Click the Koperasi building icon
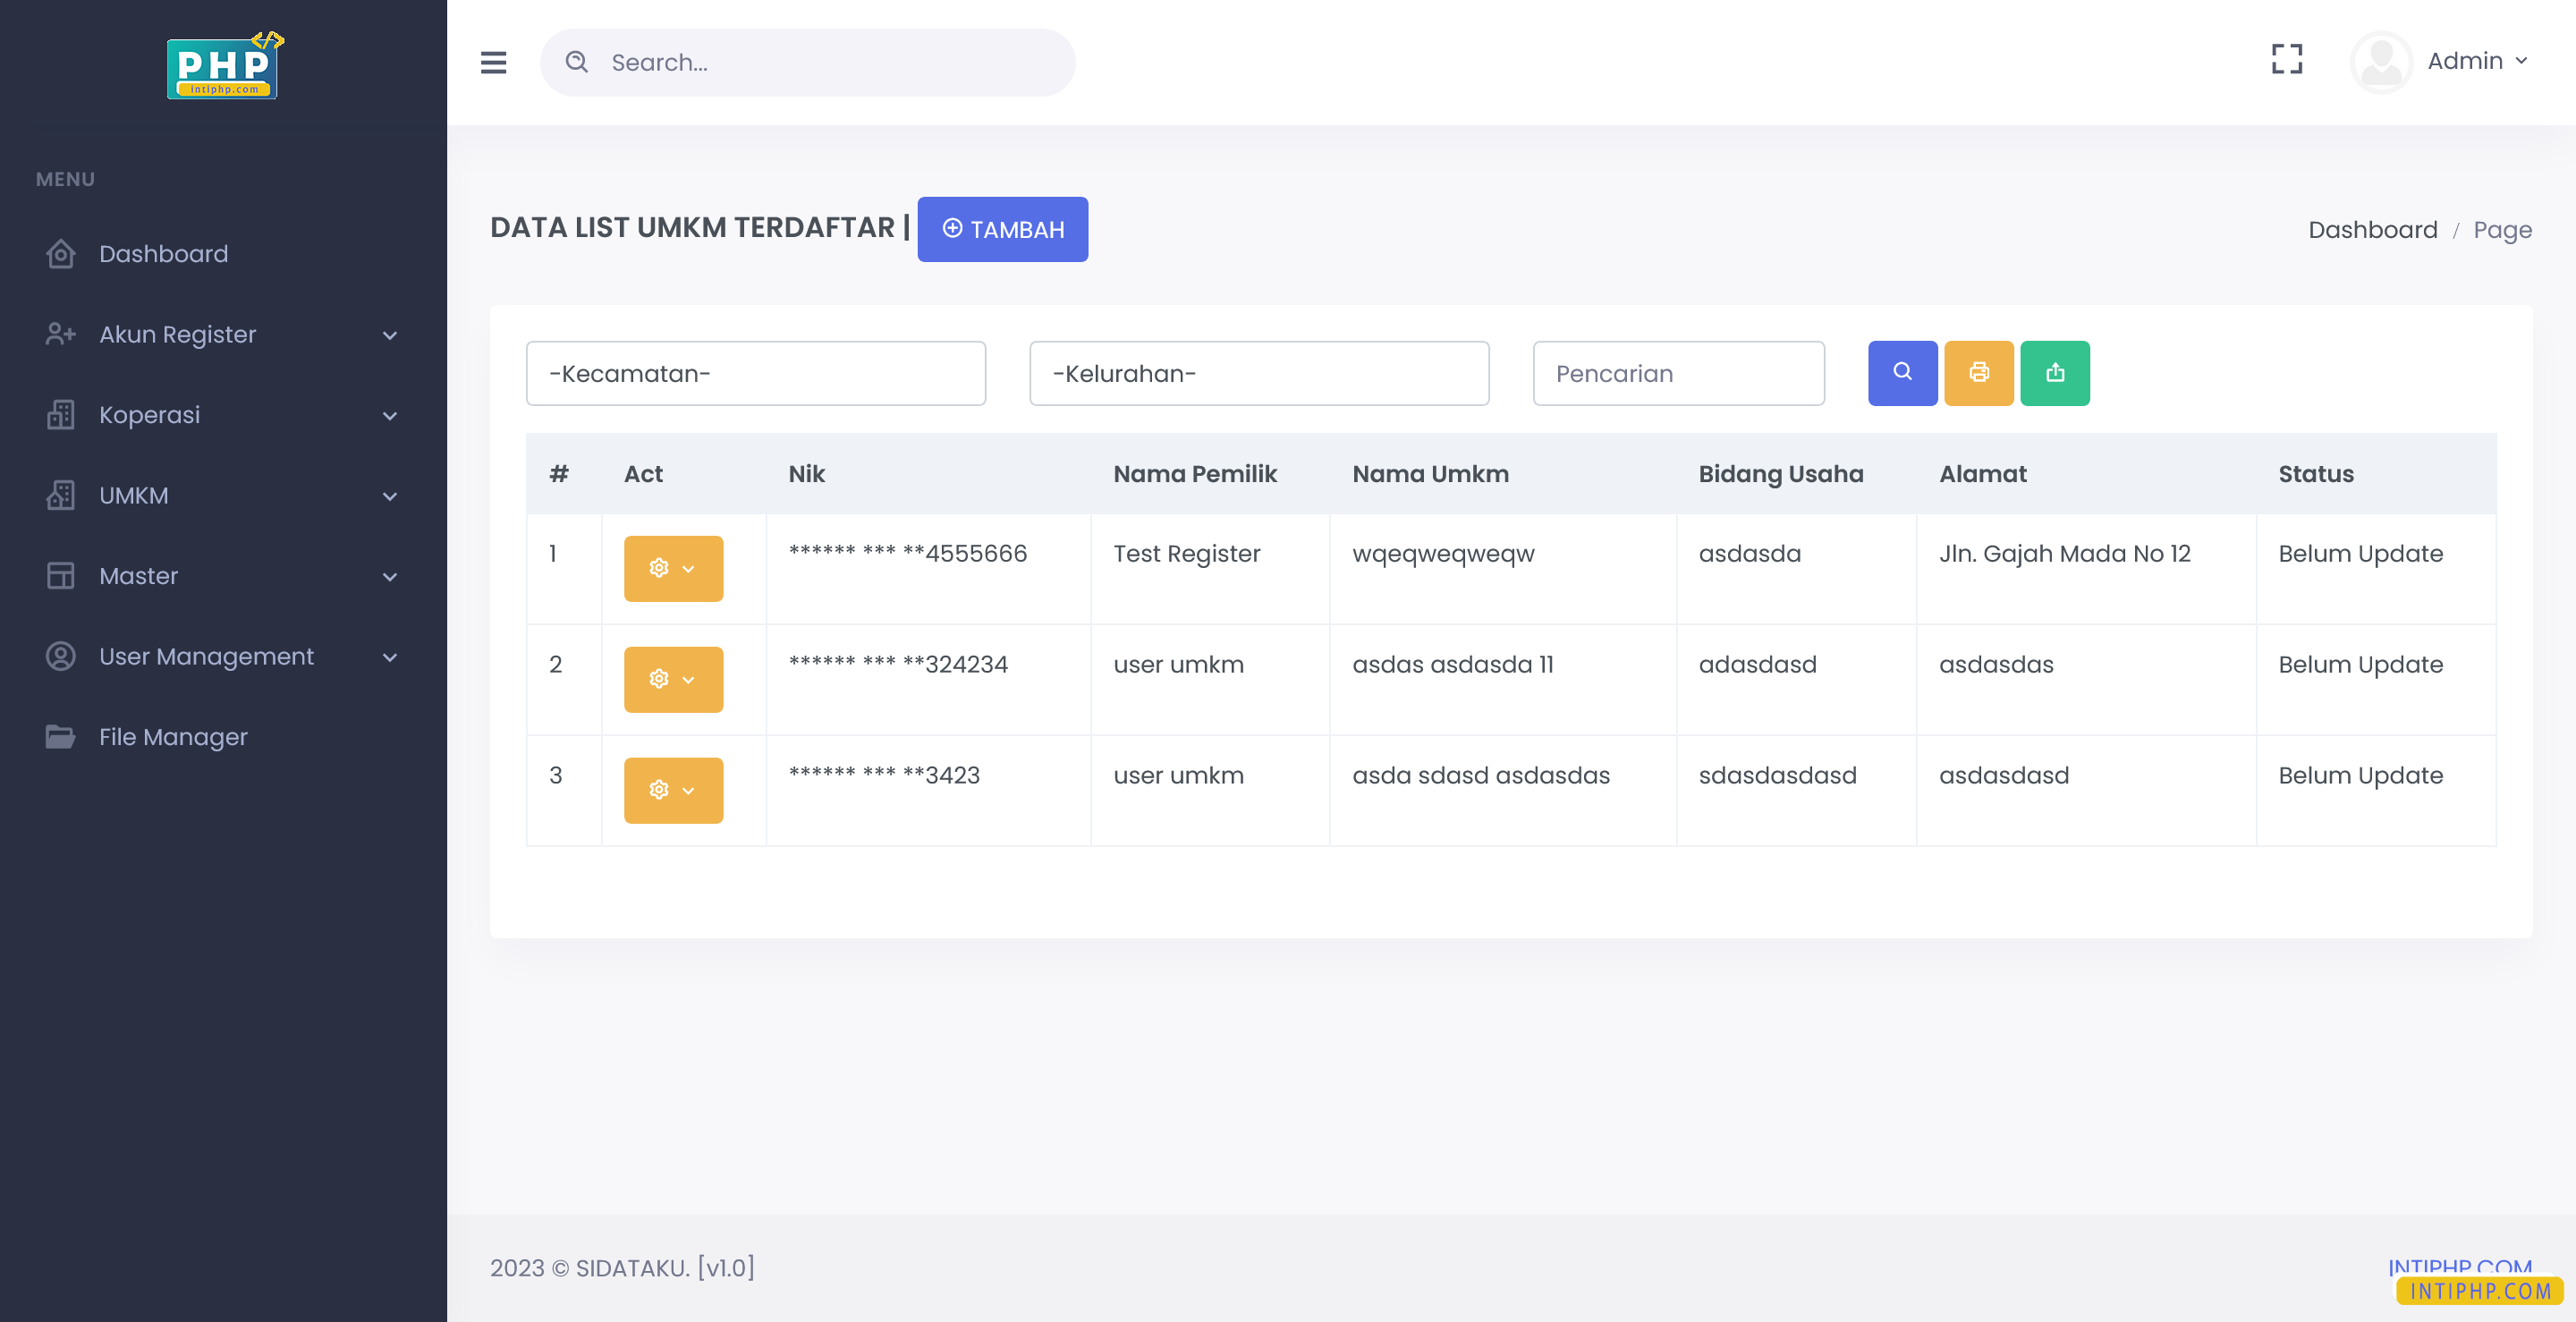The image size is (2576, 1322). coord(60,415)
